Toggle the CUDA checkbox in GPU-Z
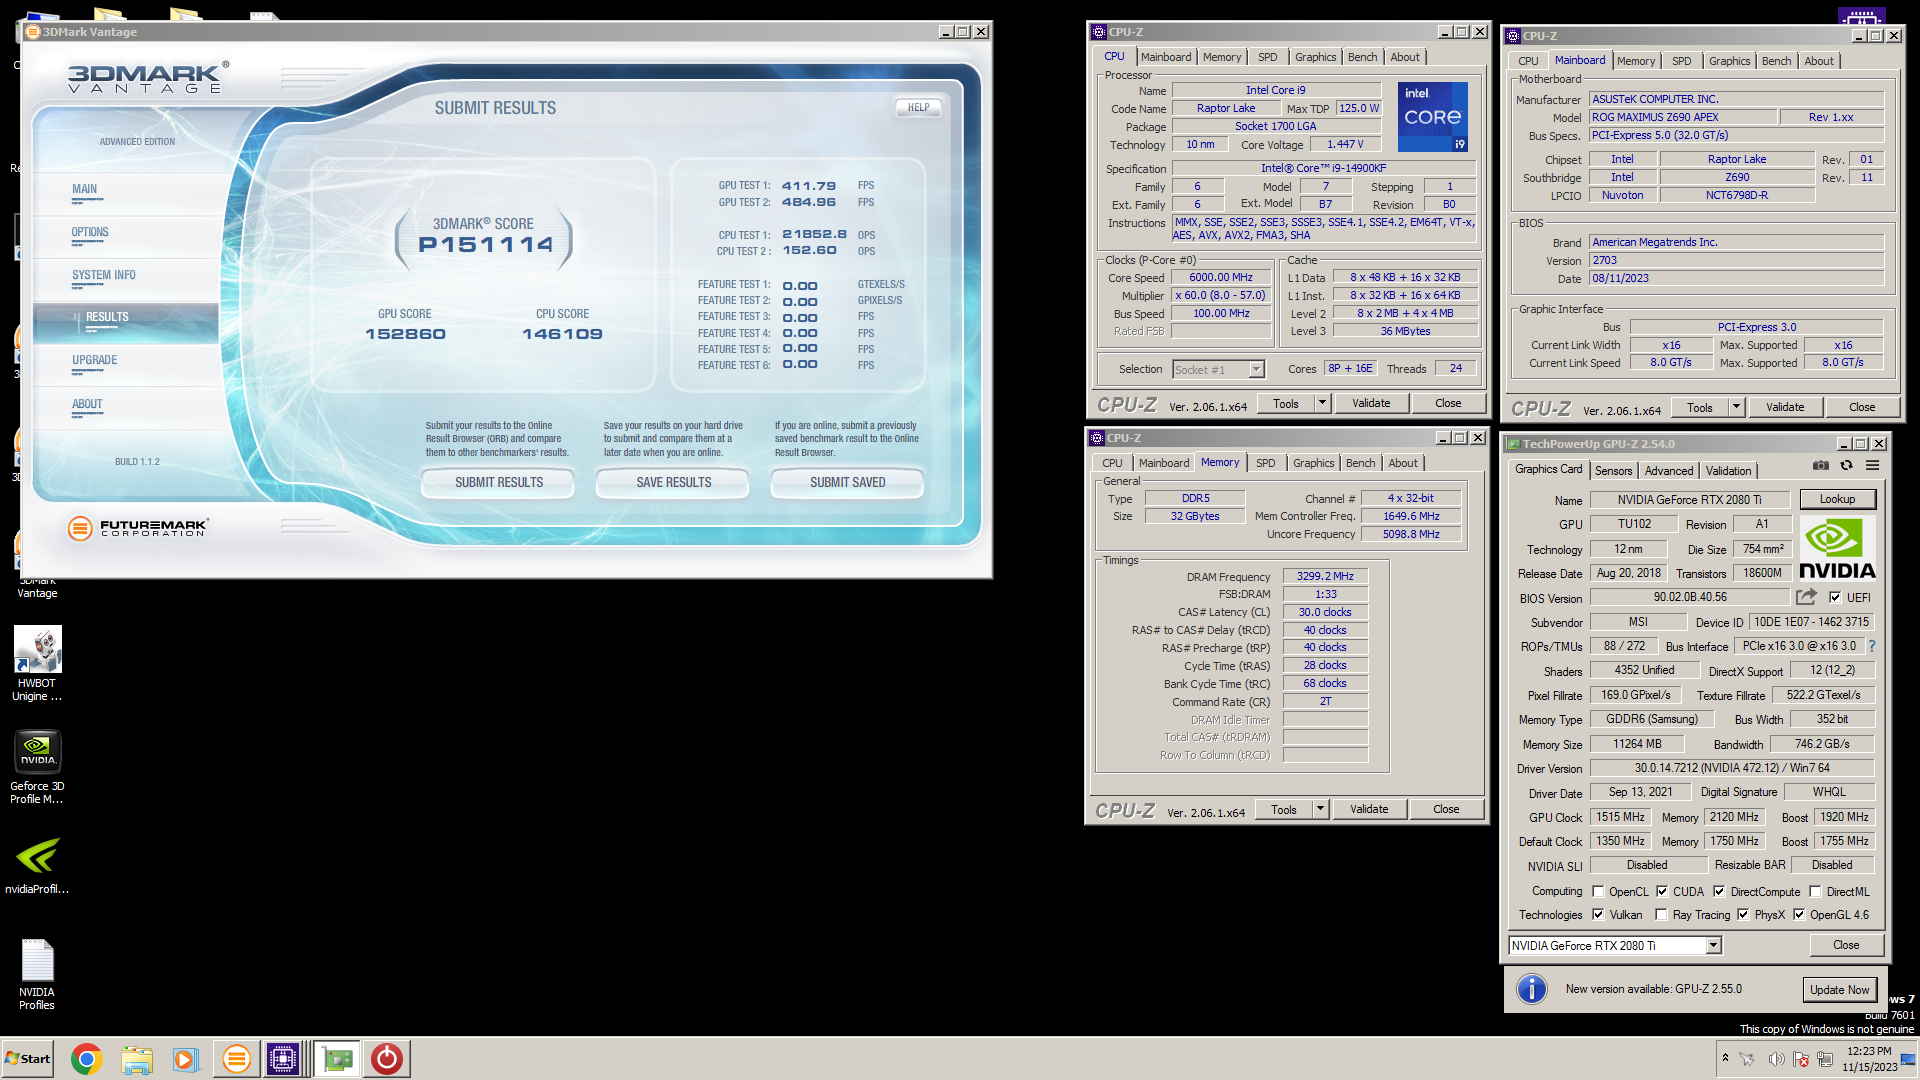This screenshot has height=1080, width=1920. (x=1662, y=891)
